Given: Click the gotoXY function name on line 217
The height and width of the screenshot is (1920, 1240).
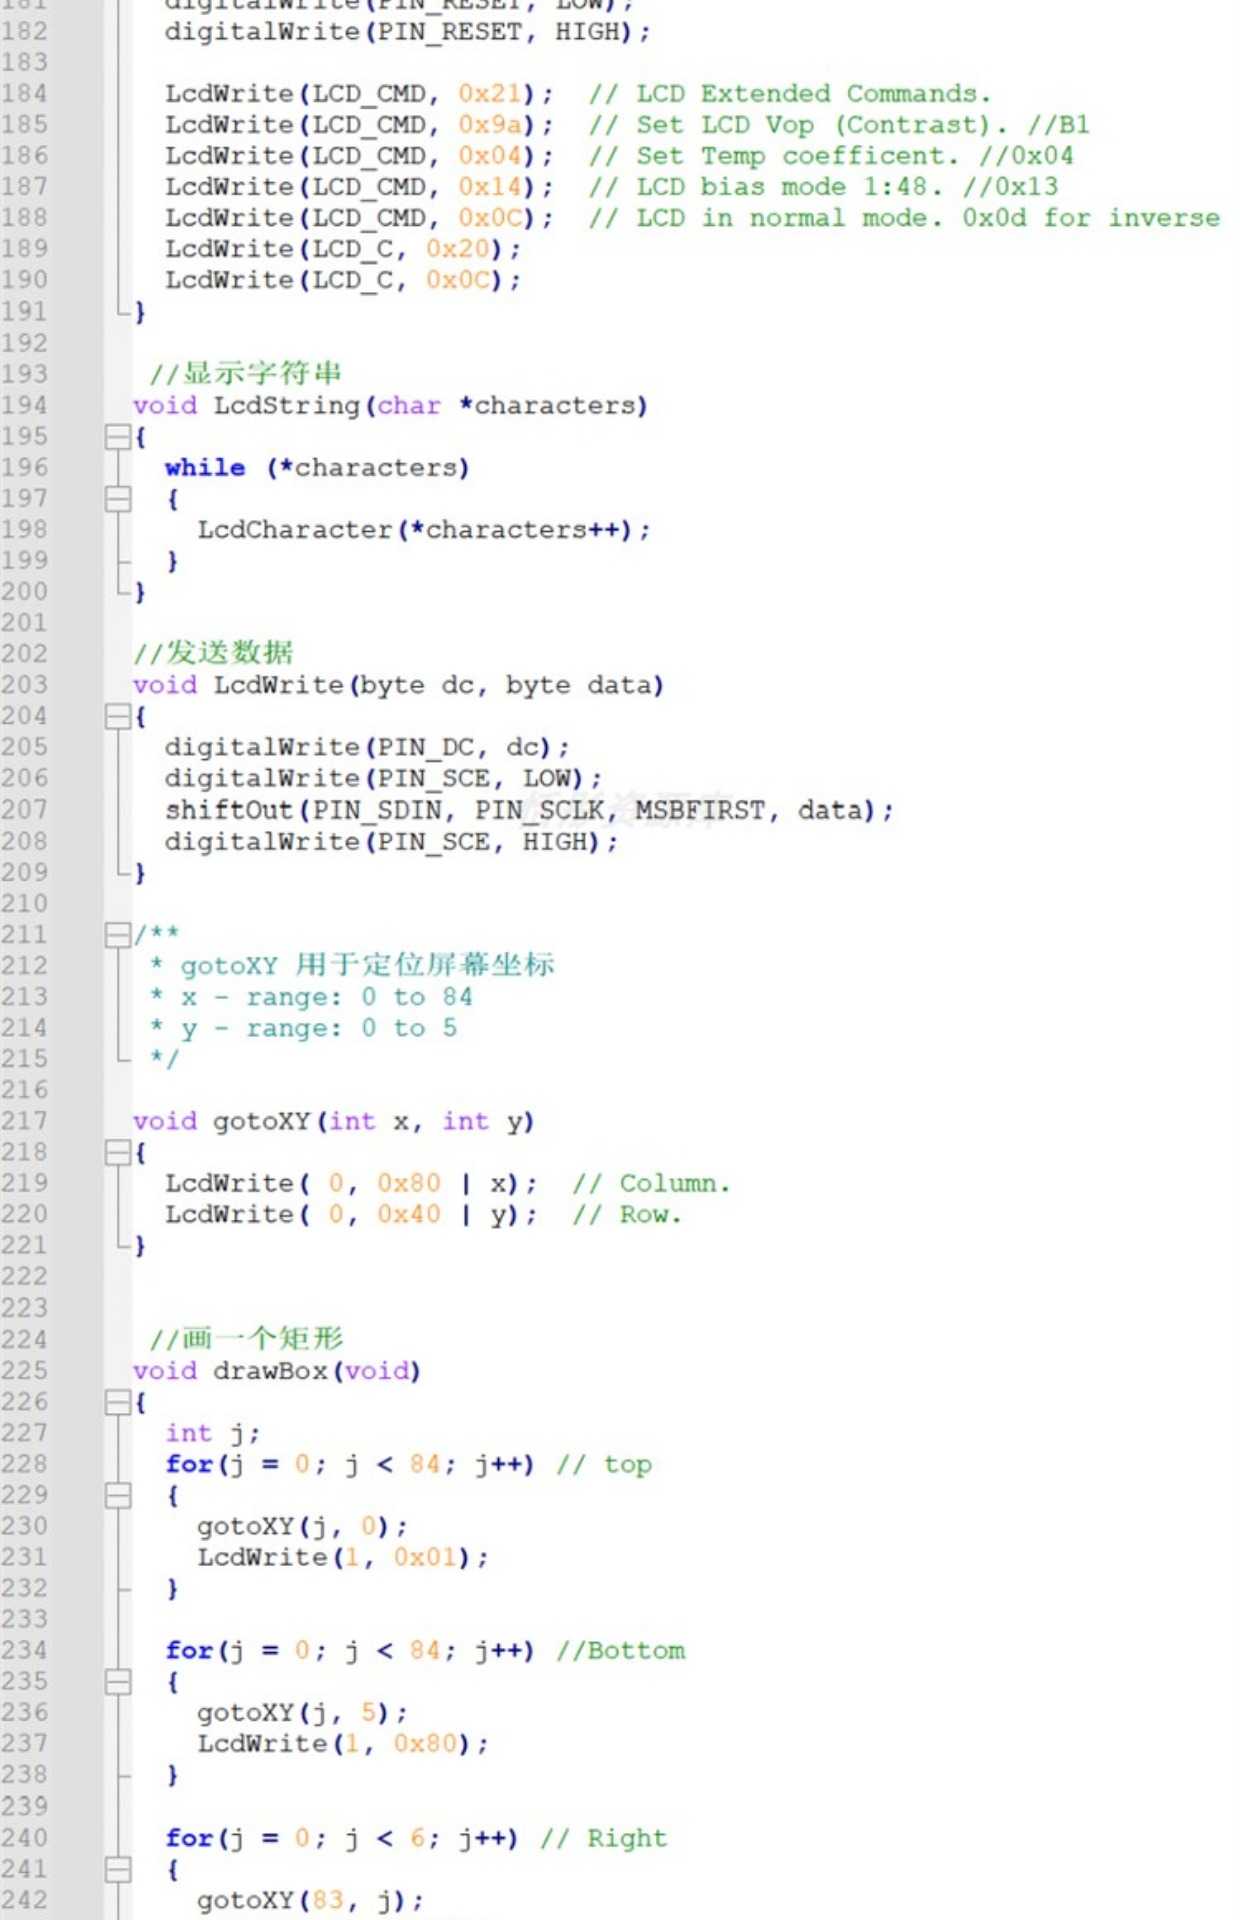Looking at the screenshot, I should point(262,1121).
